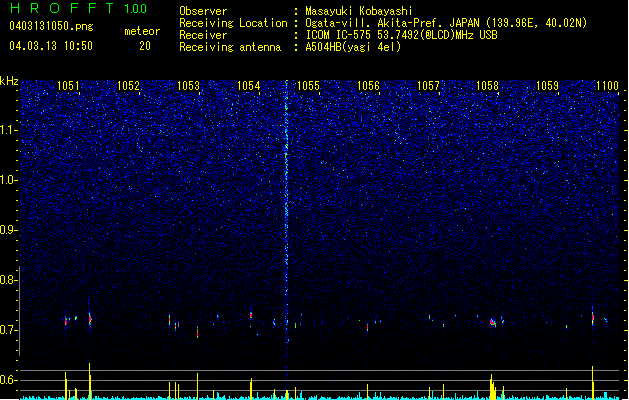
Task: Click the 1.1 frequency axis label
Action: (x=8, y=130)
